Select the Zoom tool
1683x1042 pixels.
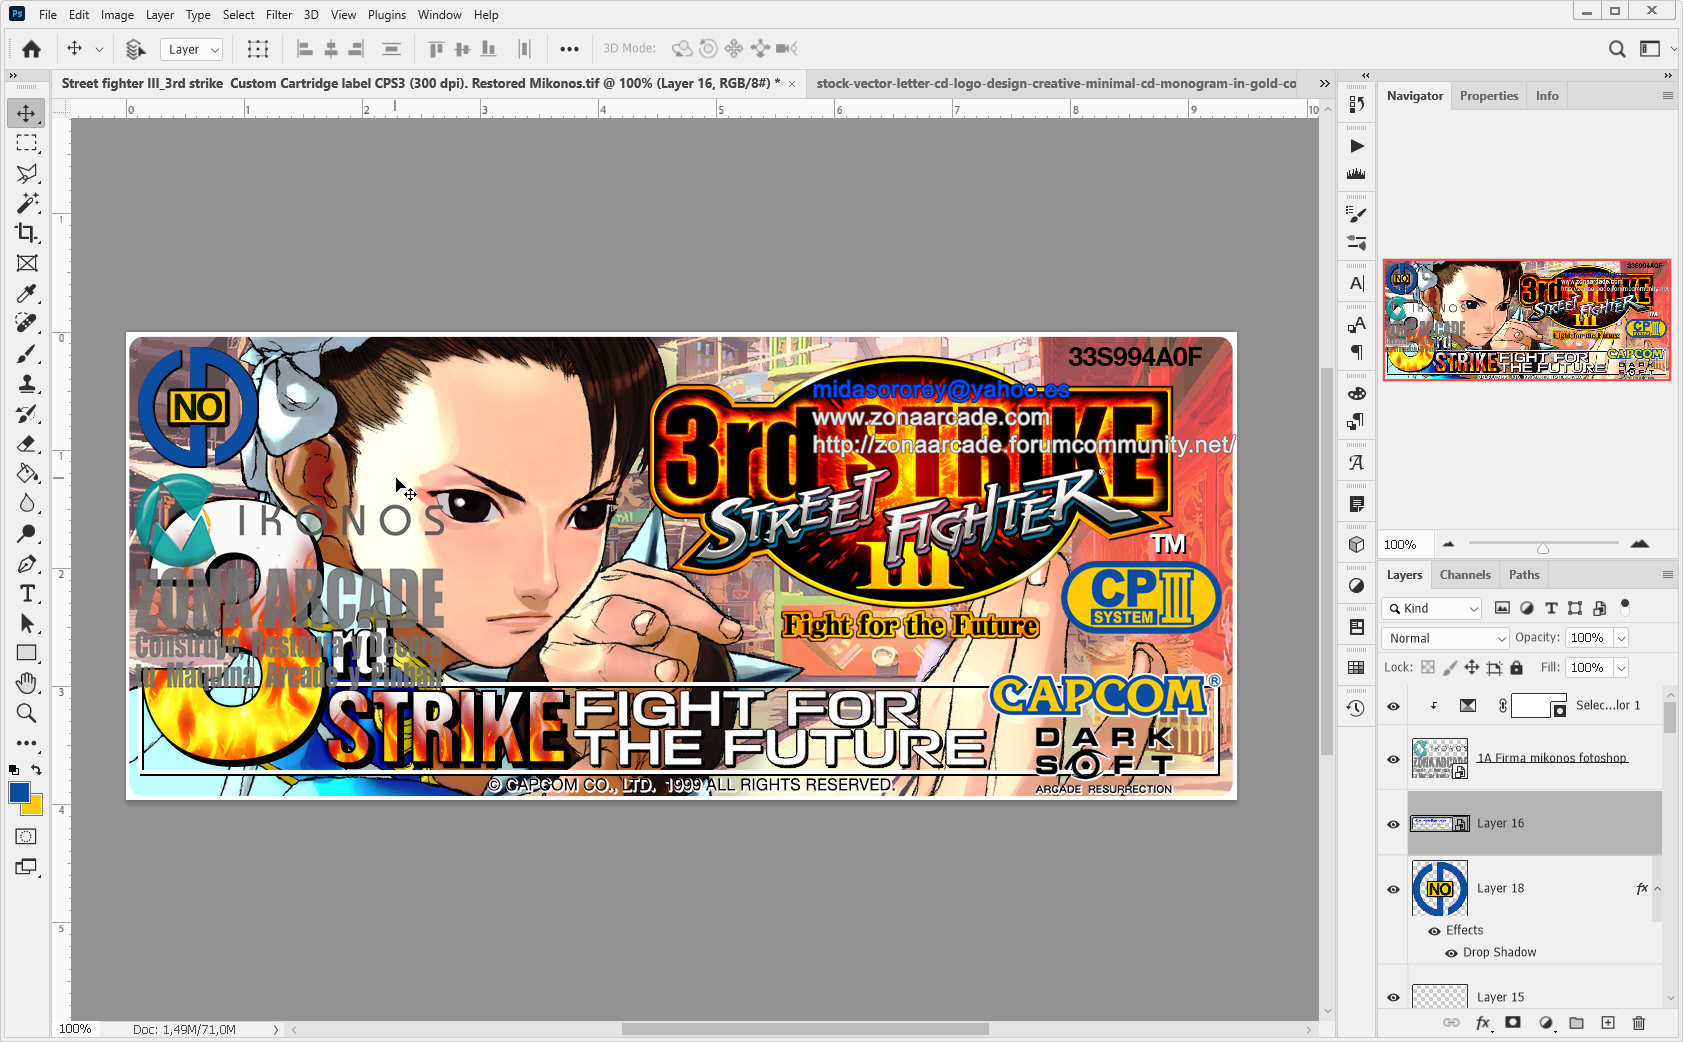(26, 713)
